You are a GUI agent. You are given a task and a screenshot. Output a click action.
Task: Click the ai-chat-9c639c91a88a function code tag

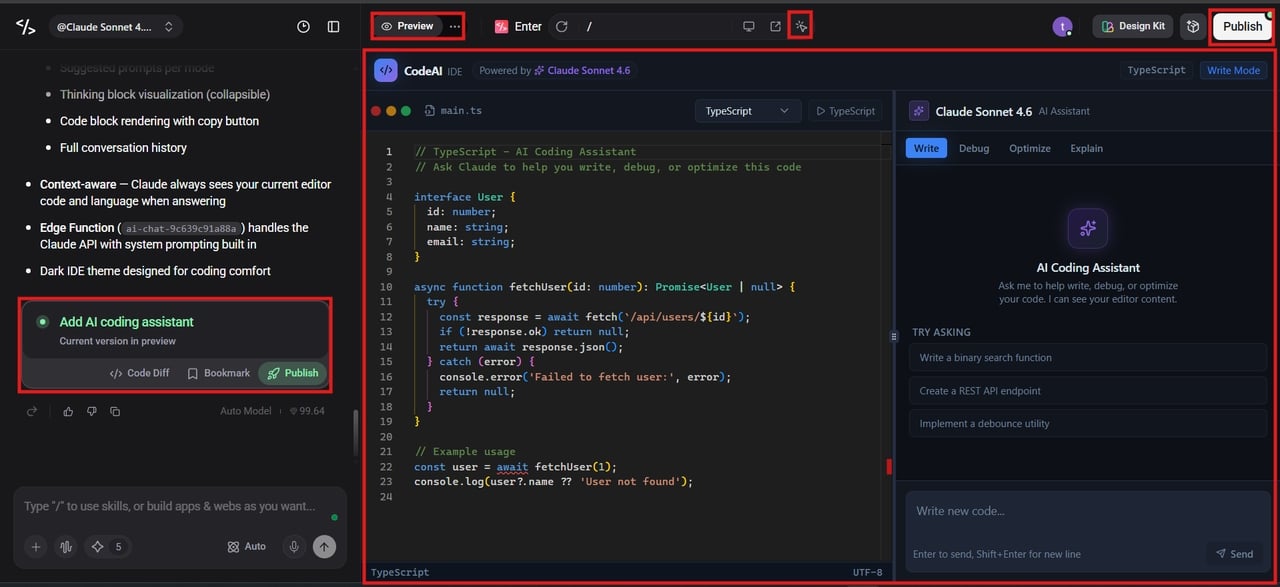click(182, 228)
